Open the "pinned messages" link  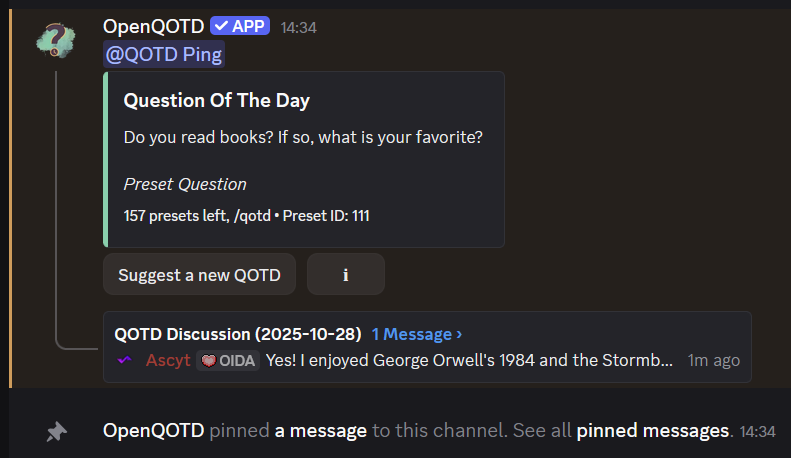[x=653, y=431]
